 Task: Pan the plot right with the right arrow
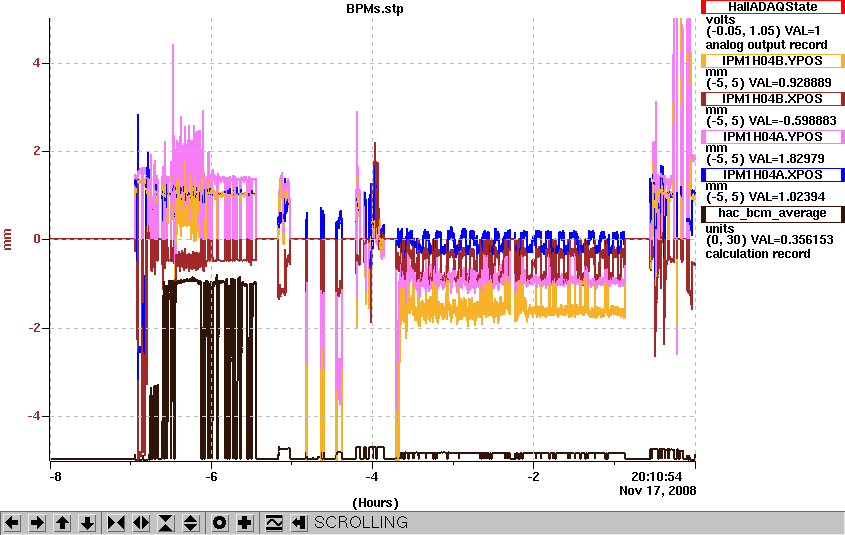click(x=37, y=523)
